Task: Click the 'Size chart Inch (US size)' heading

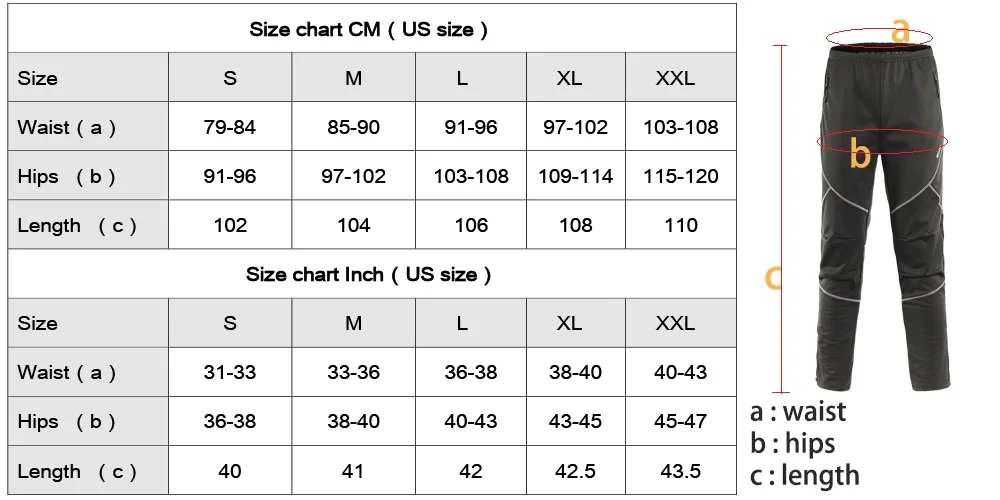Action: [369, 275]
